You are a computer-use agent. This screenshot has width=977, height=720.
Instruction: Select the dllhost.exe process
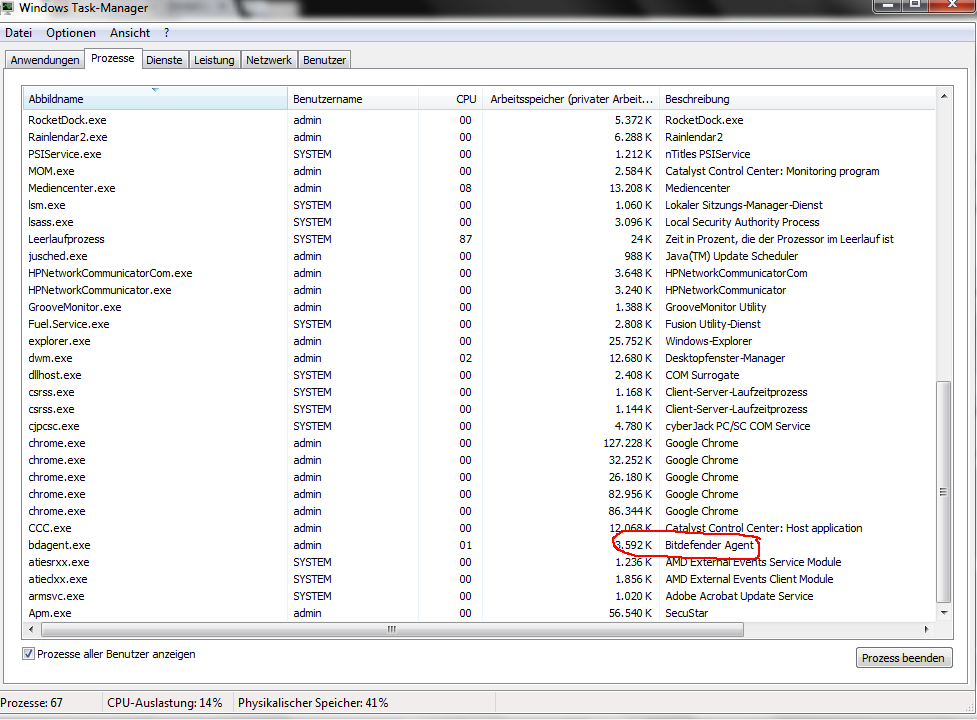[479, 376]
